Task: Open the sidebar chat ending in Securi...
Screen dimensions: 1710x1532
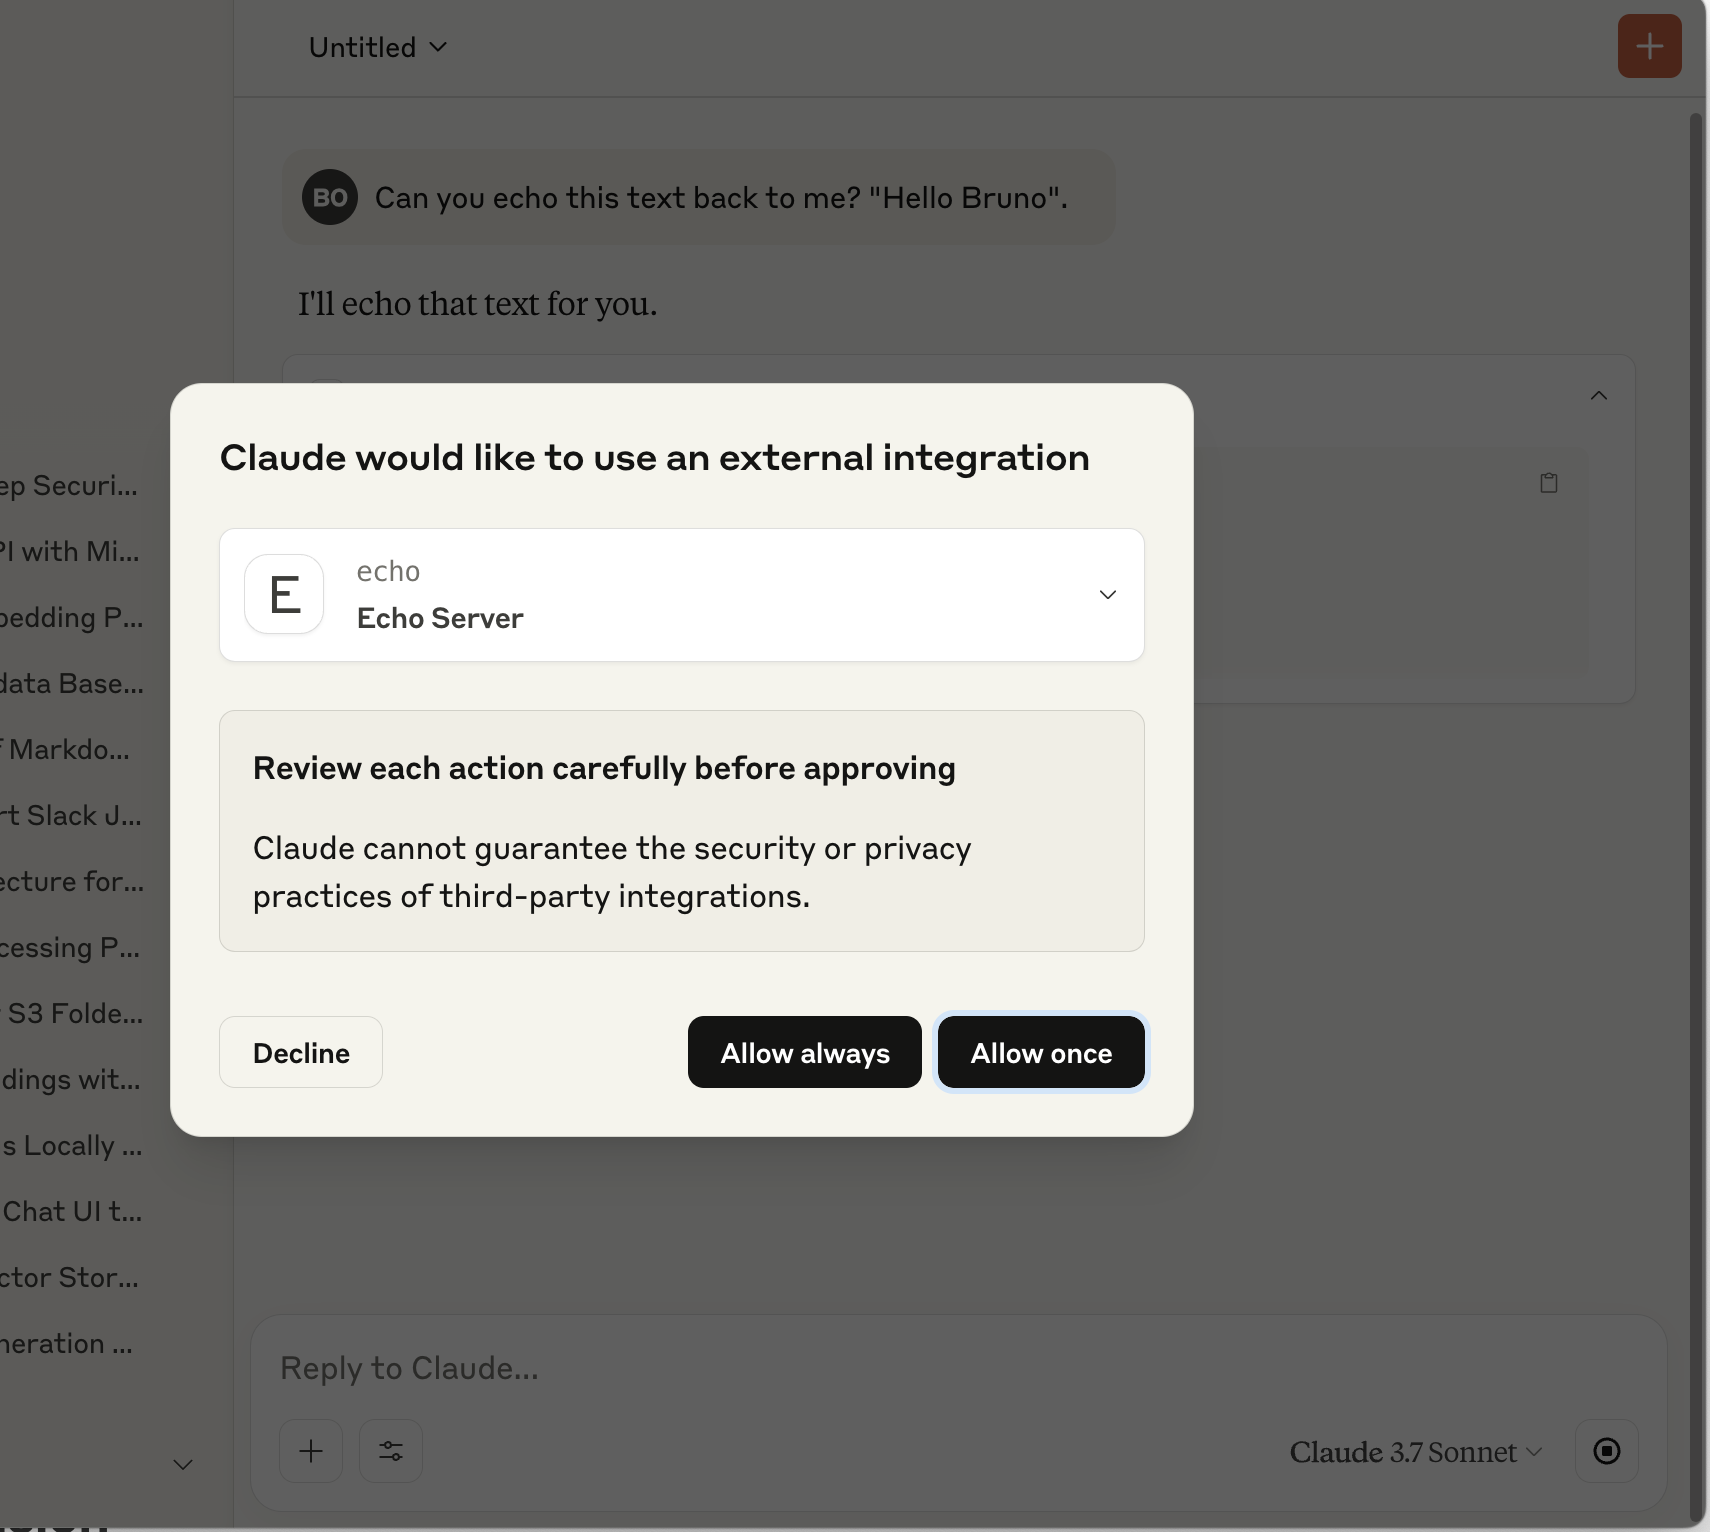Action: [69, 485]
